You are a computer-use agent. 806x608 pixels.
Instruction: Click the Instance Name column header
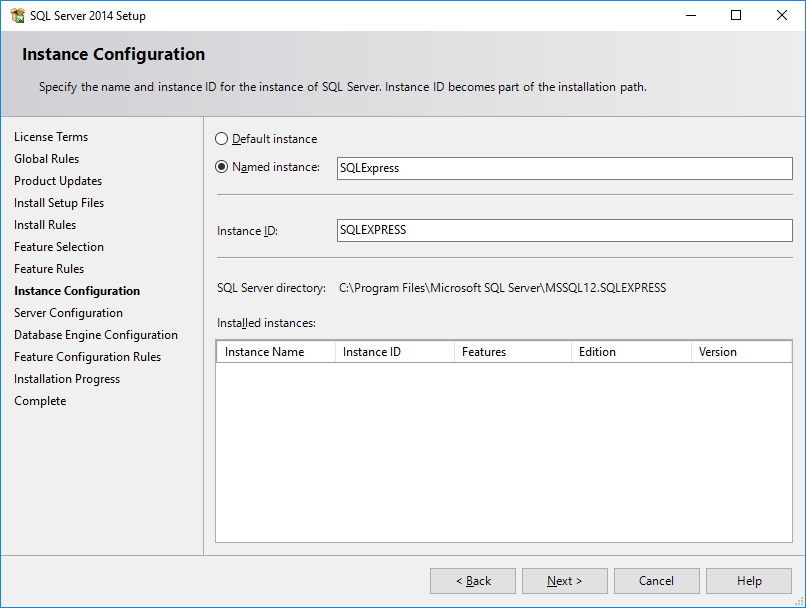(x=276, y=351)
